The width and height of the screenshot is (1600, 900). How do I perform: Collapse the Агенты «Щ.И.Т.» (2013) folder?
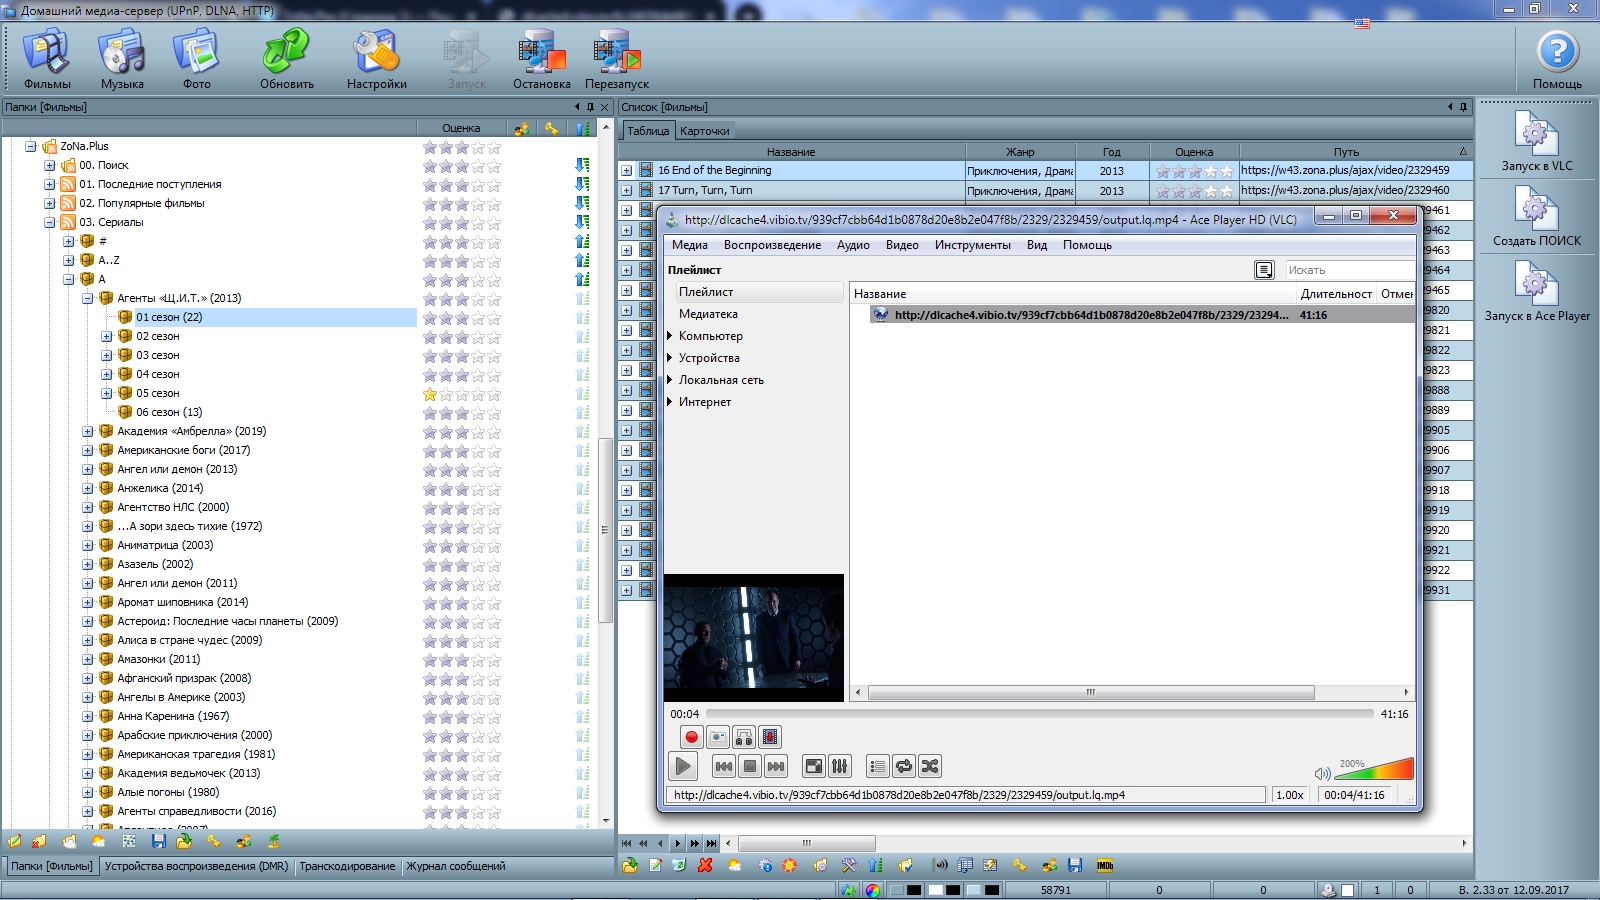[x=88, y=299]
